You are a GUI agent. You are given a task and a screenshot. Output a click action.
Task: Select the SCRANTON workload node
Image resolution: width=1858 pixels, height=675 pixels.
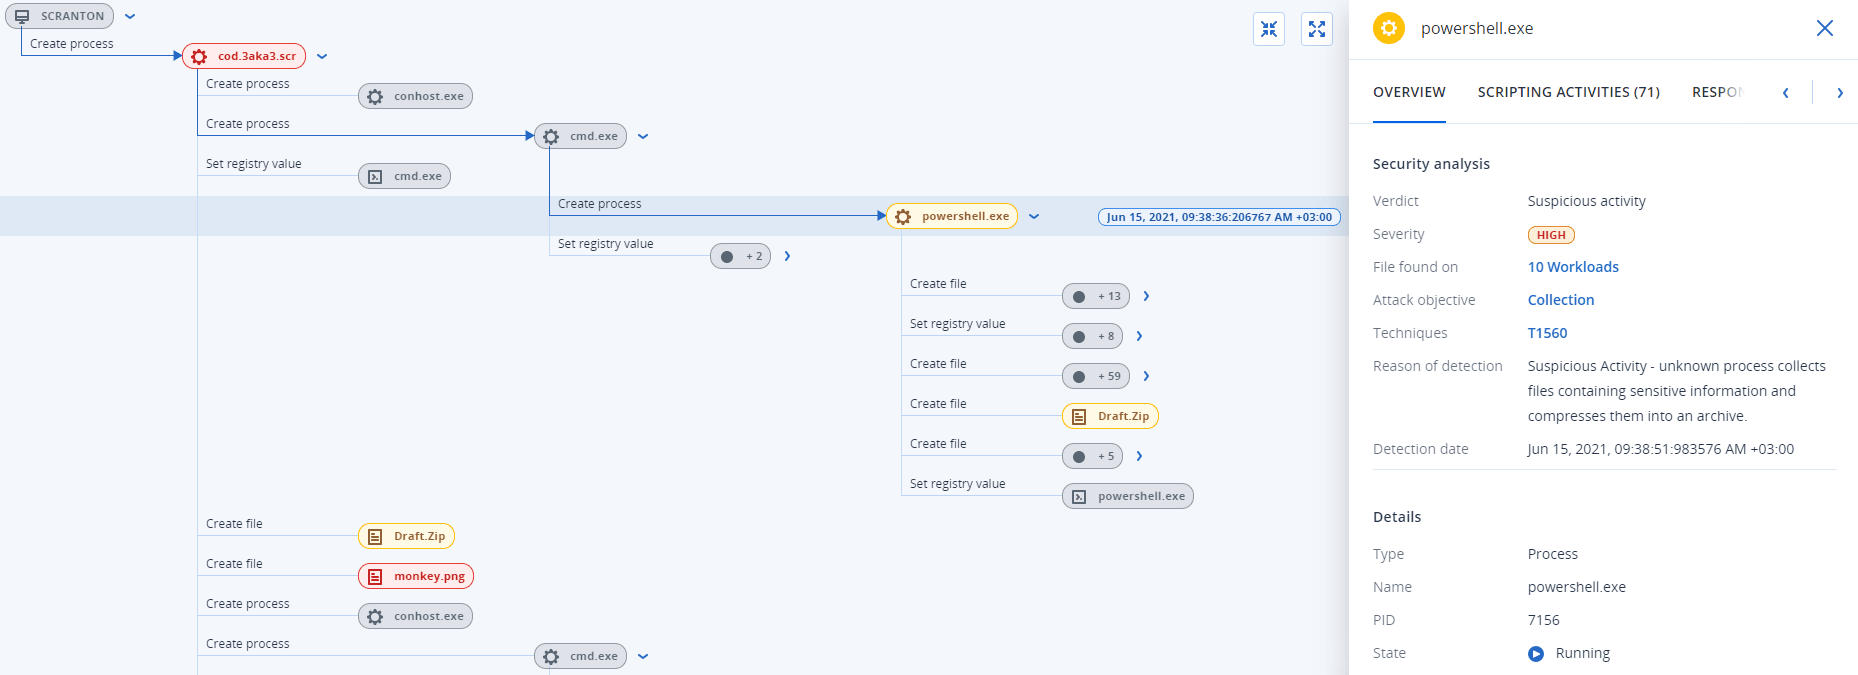click(x=60, y=16)
